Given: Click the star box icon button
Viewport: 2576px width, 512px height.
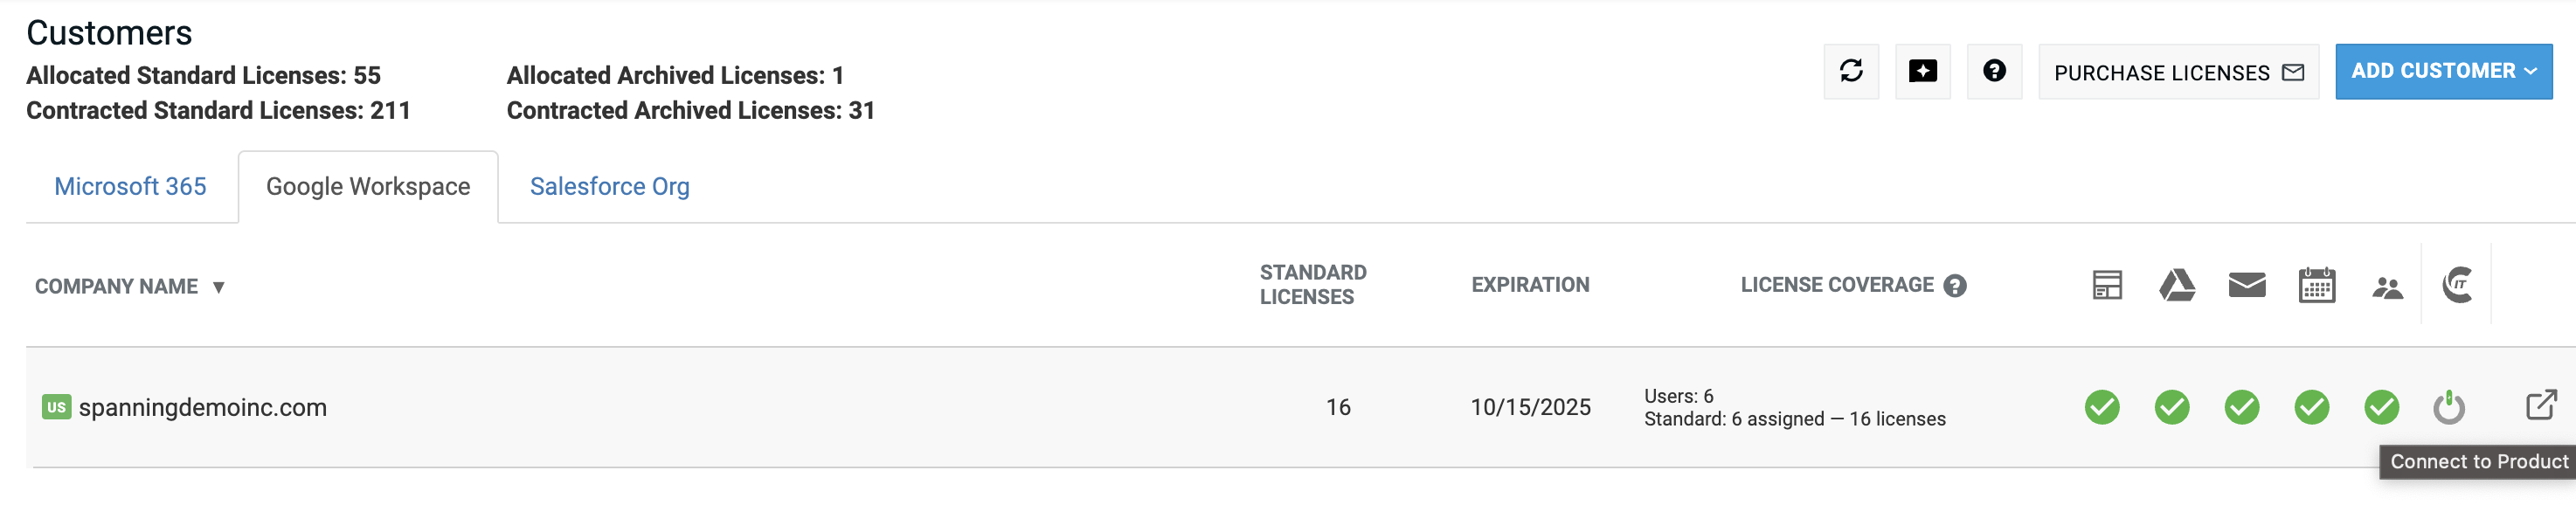Looking at the screenshot, I should click(1922, 71).
